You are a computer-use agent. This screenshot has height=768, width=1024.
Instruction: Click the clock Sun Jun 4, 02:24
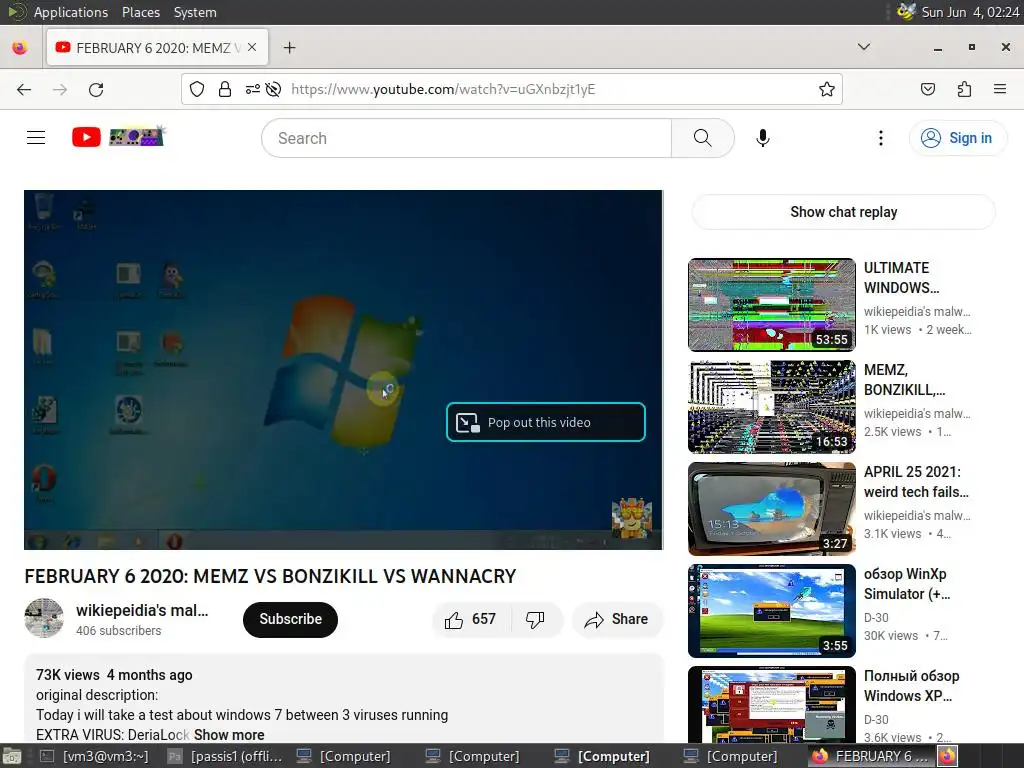tap(970, 12)
